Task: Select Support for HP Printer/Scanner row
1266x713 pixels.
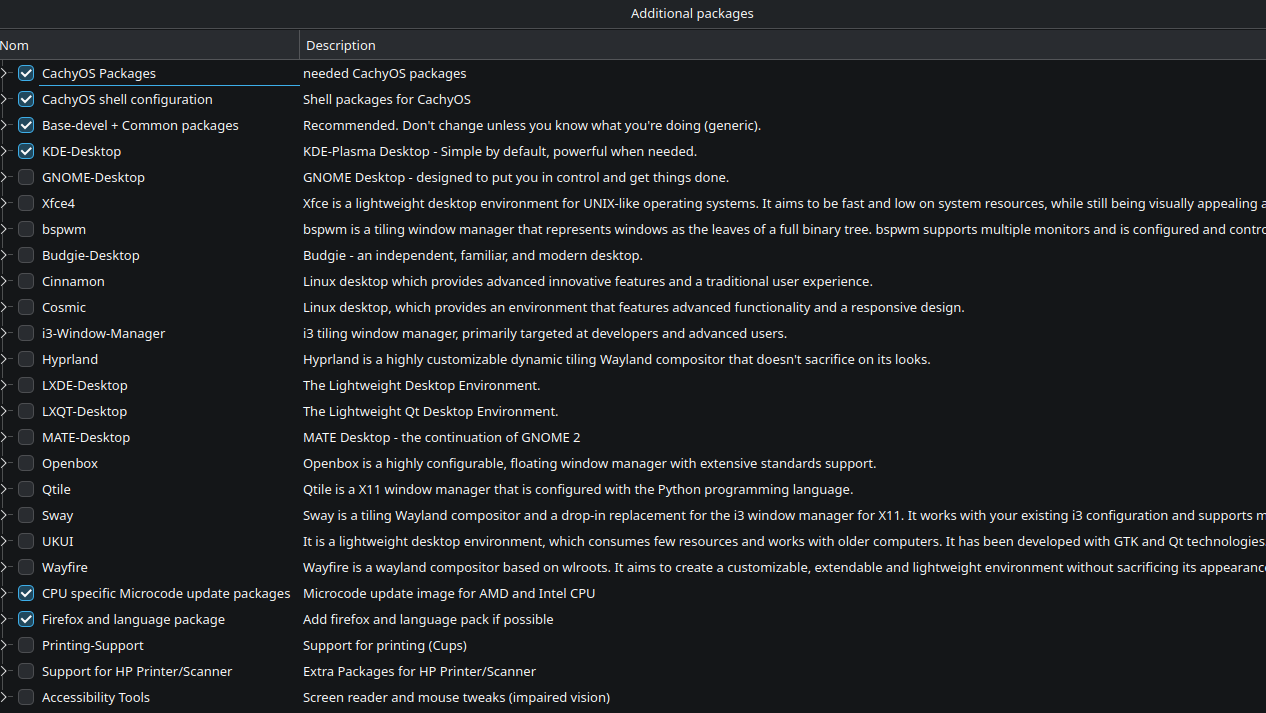Action: [x=137, y=671]
